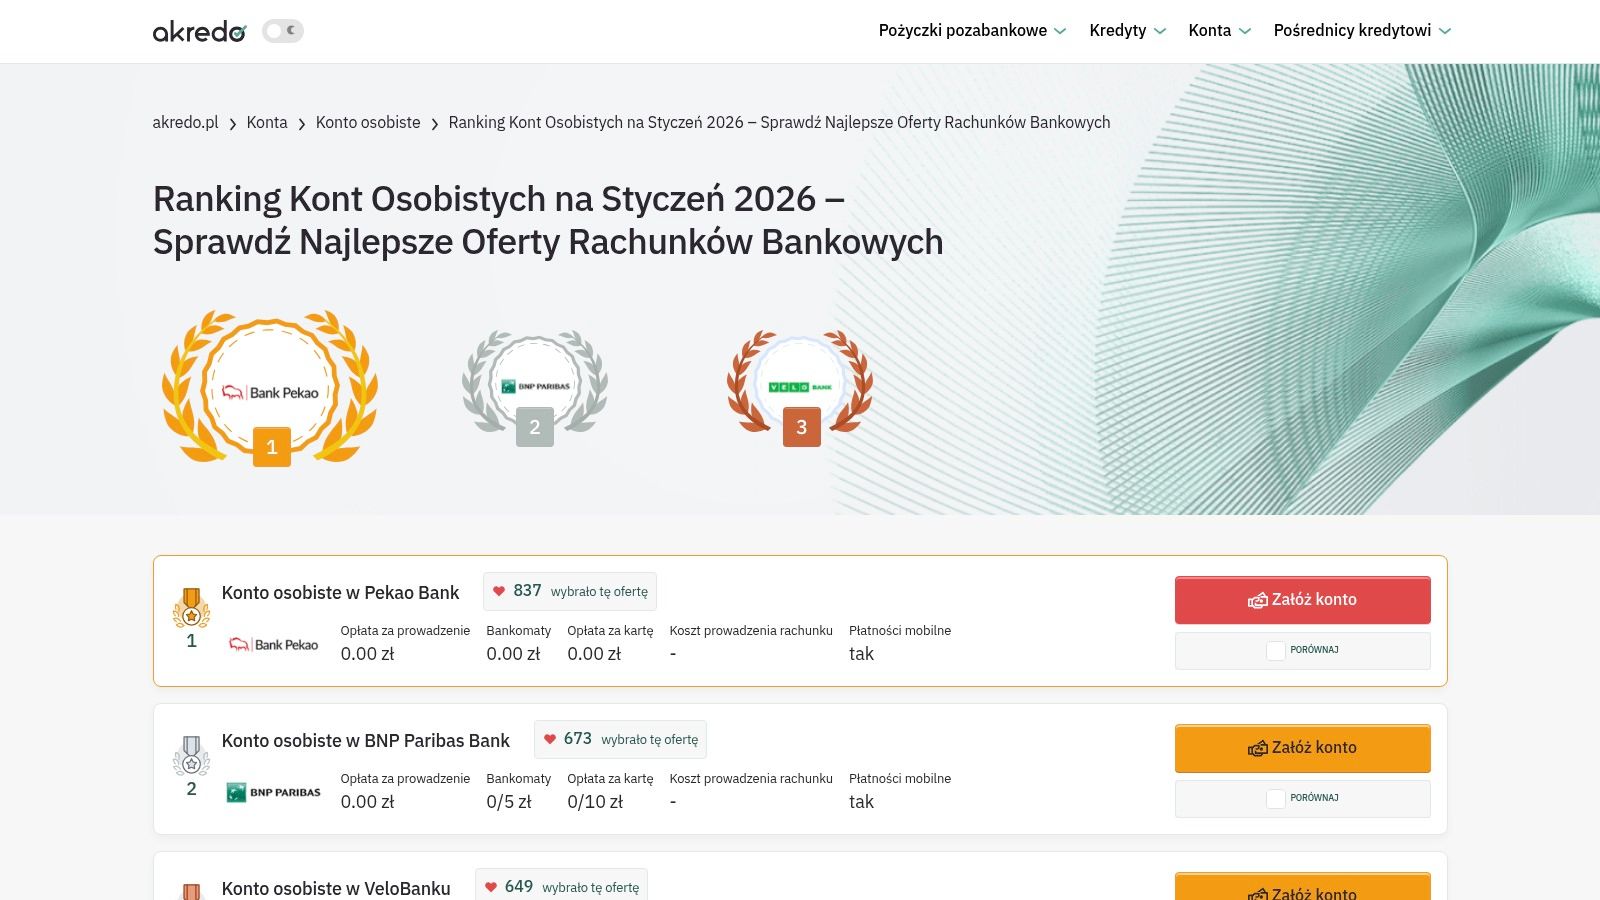
Task: Click the silver medal icon of rank 2
Action: tap(191, 756)
